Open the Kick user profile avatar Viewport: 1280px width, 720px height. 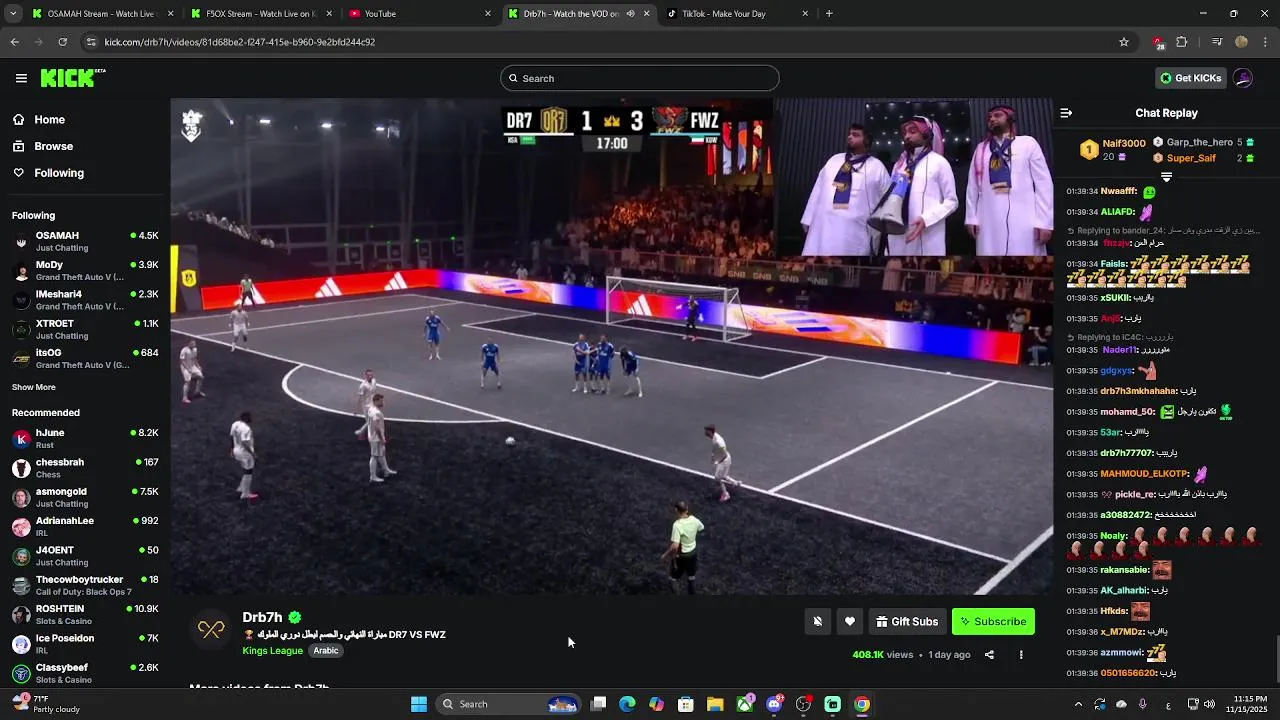click(1243, 78)
